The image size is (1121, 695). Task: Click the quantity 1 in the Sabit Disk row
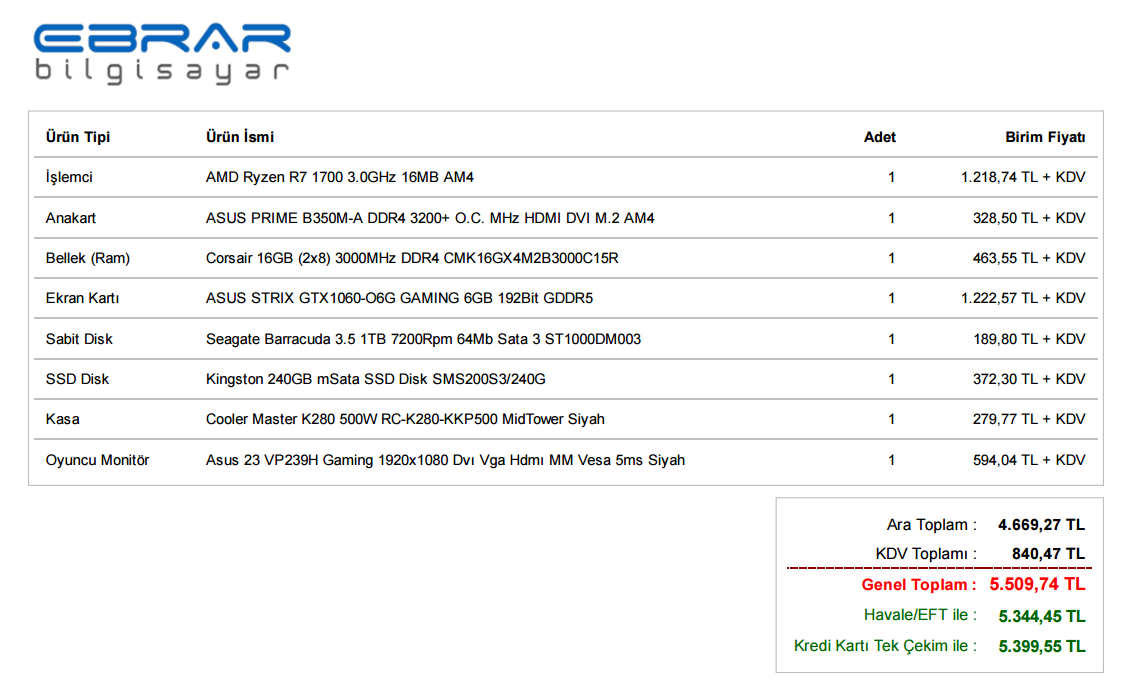coord(892,339)
